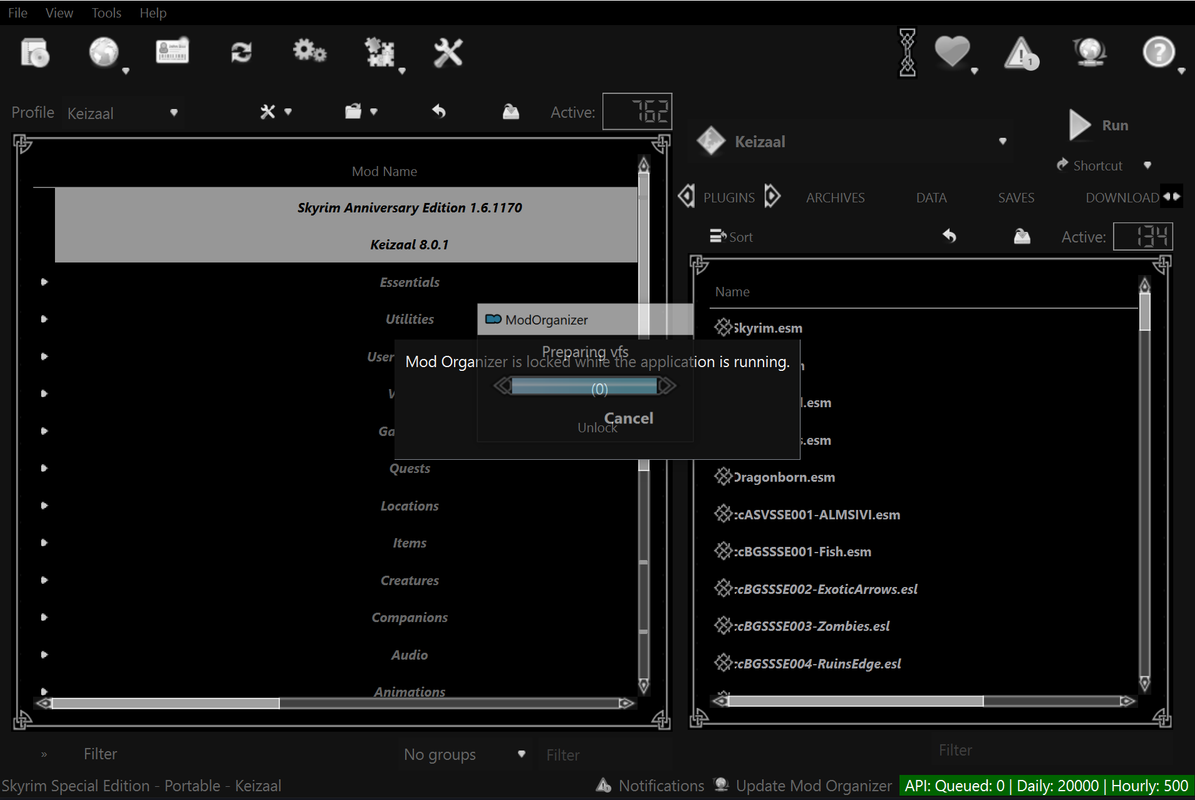Open the Install Mod archive icon
1195x800 pixels.
(35, 53)
